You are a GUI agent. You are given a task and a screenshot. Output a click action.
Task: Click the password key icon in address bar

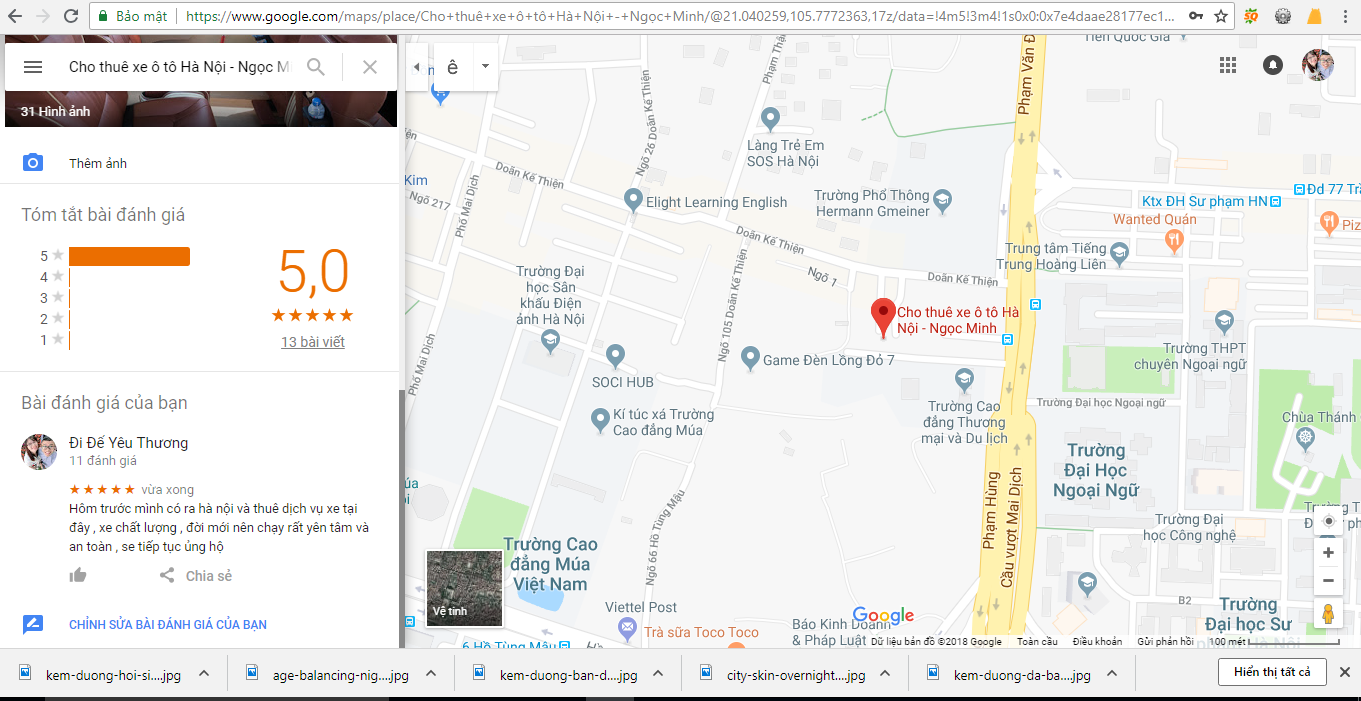pos(1196,16)
